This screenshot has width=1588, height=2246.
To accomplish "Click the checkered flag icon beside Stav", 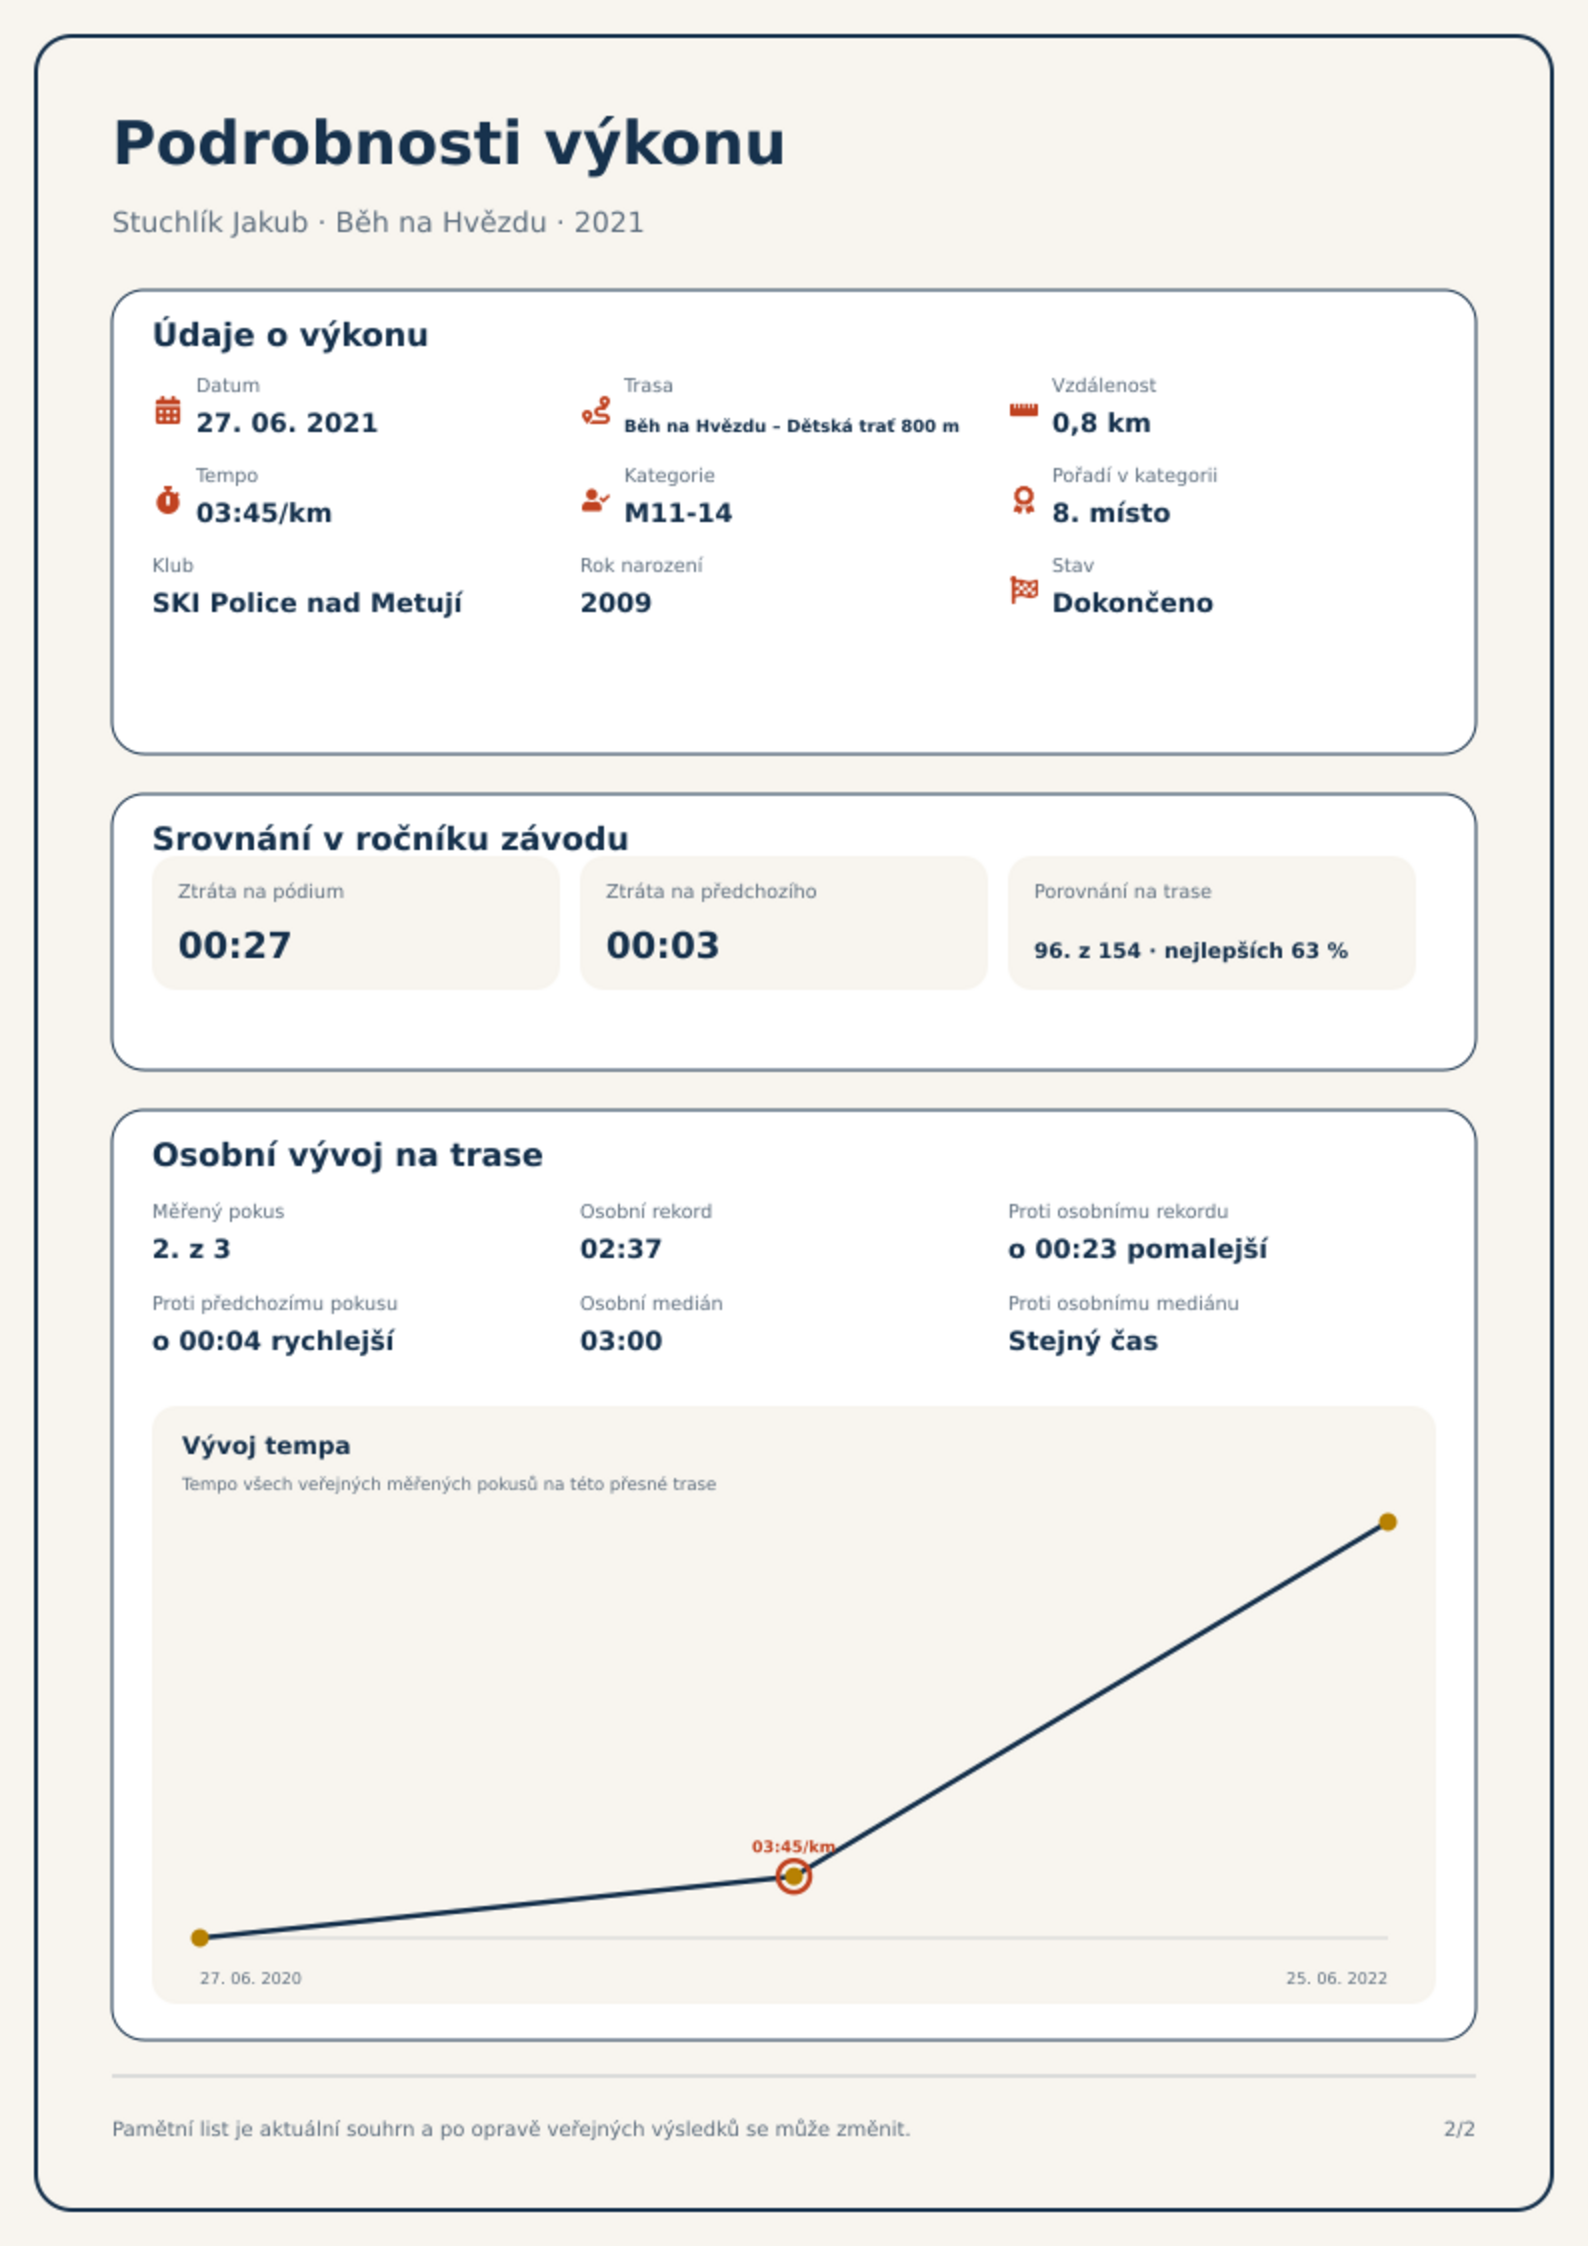I will (x=1023, y=590).
